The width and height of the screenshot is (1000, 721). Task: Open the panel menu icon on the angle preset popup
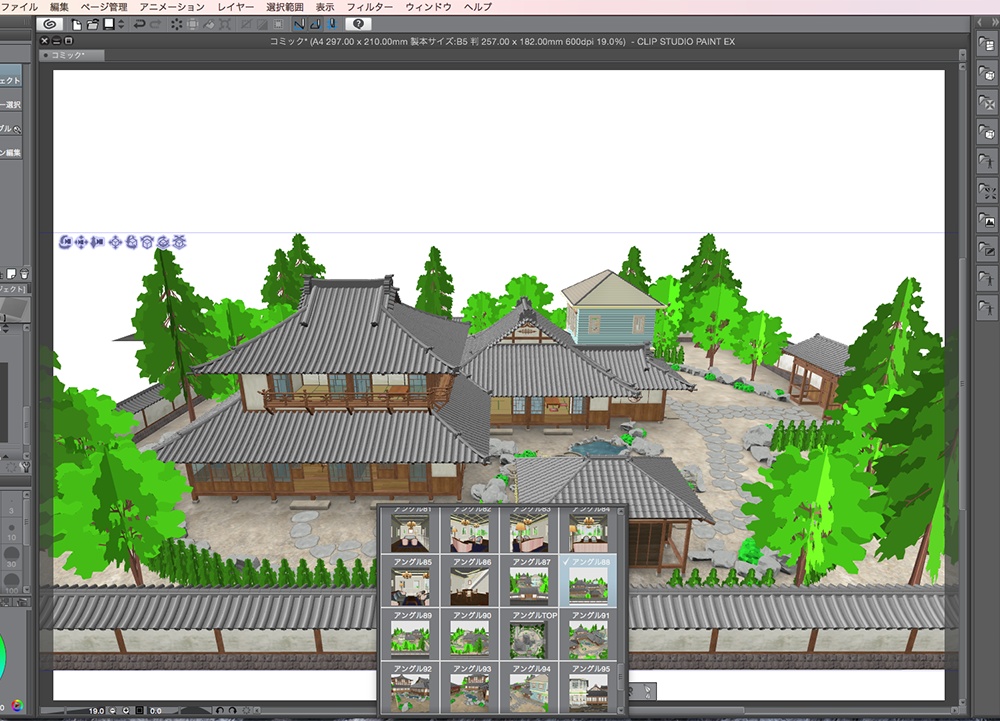(620, 512)
